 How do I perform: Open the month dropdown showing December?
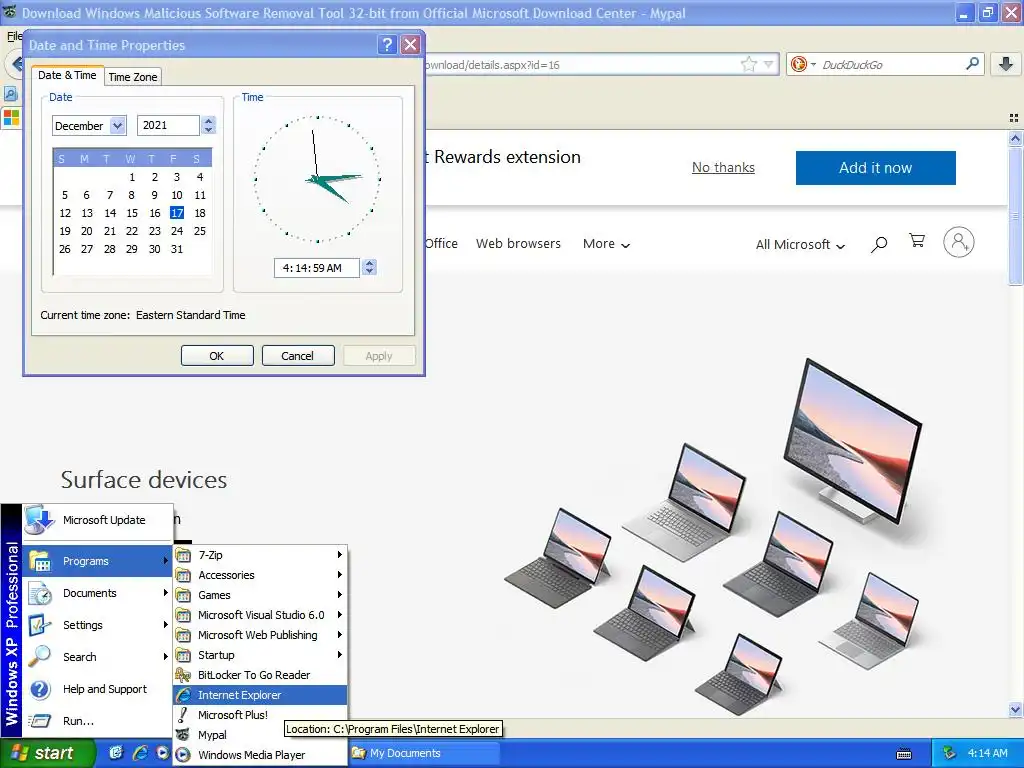point(118,125)
